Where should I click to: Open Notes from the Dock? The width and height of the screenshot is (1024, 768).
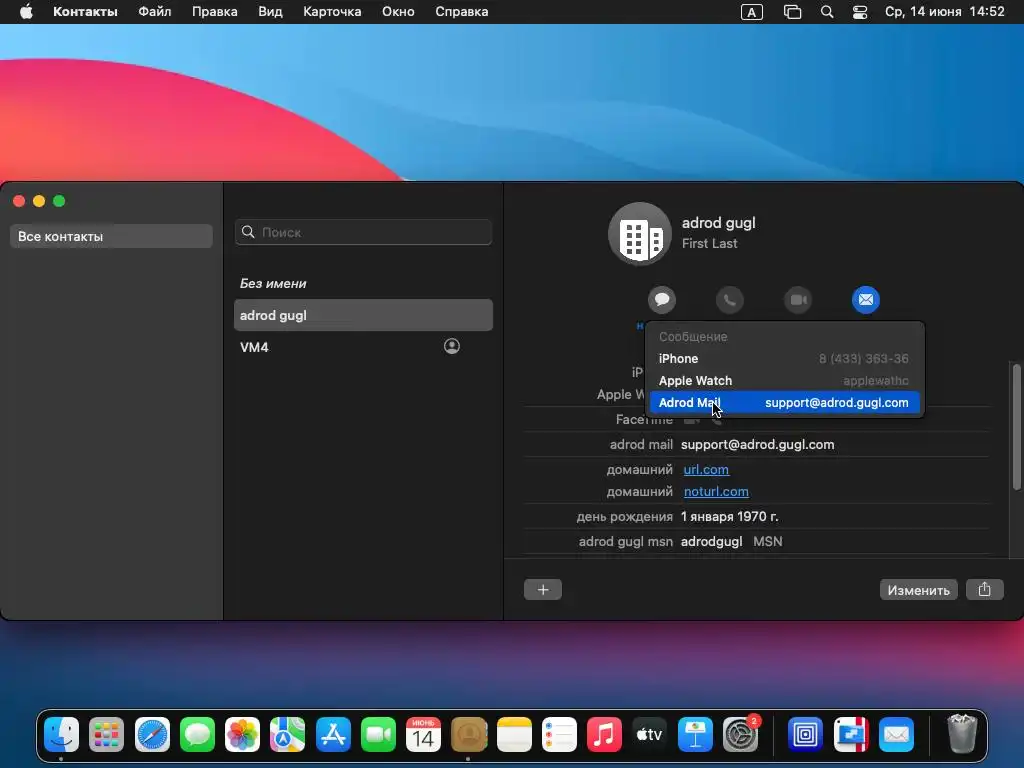coord(514,735)
